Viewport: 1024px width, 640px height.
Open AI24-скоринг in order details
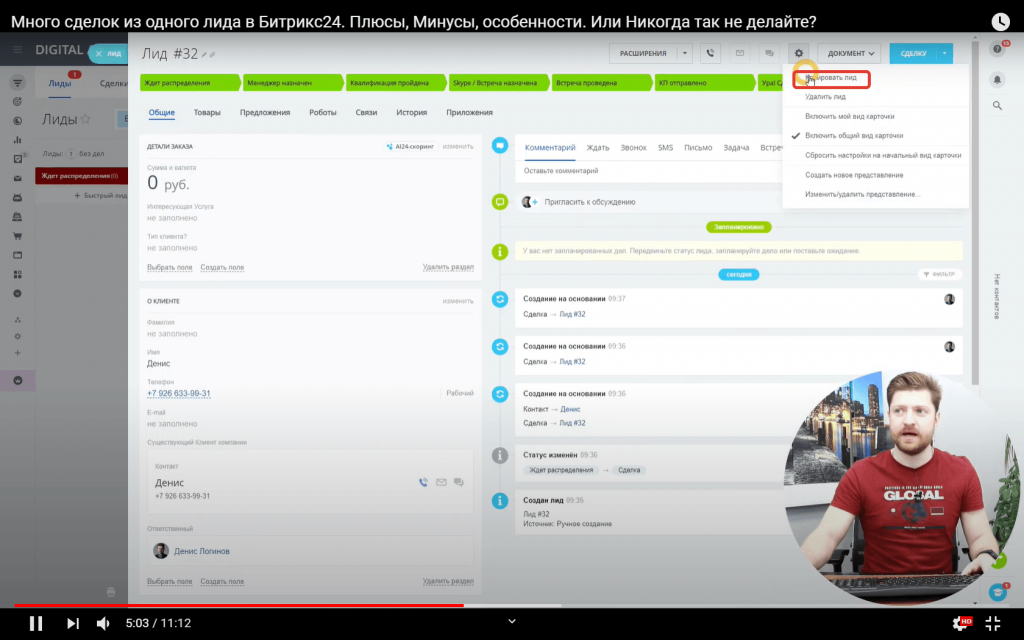[x=410, y=147]
